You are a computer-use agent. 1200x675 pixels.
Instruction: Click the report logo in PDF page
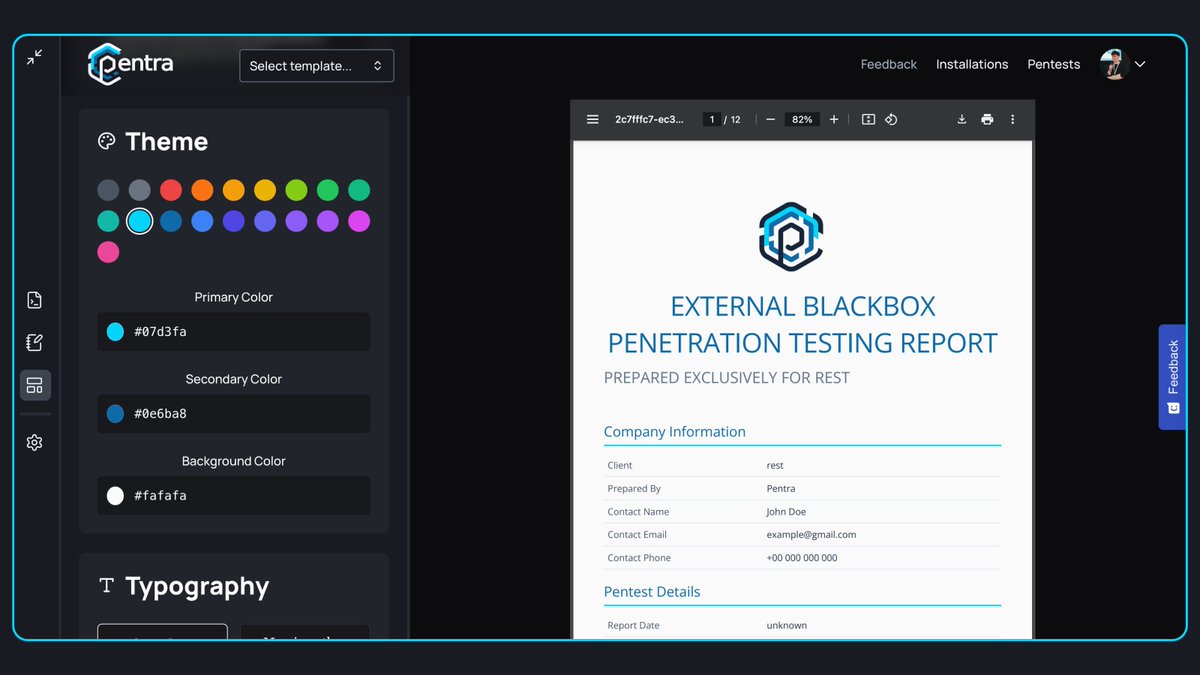[790, 236]
